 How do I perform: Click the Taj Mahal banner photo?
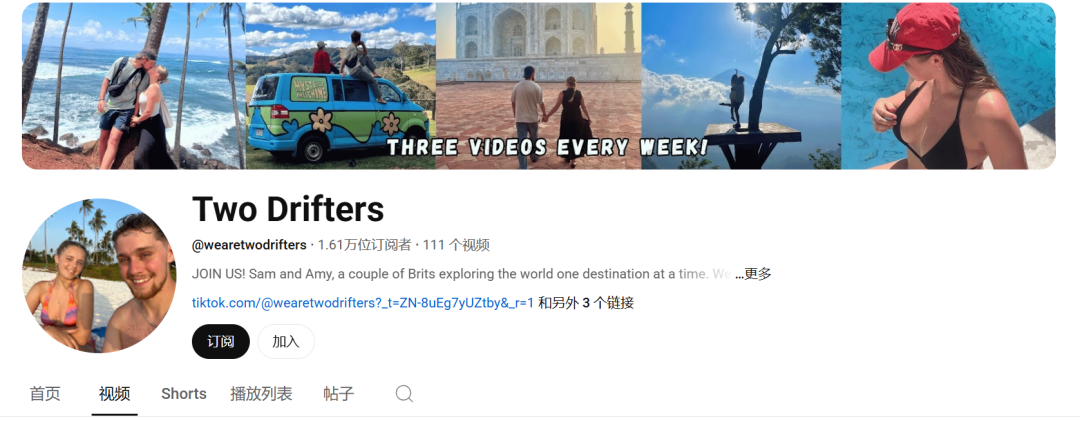[x=539, y=85]
